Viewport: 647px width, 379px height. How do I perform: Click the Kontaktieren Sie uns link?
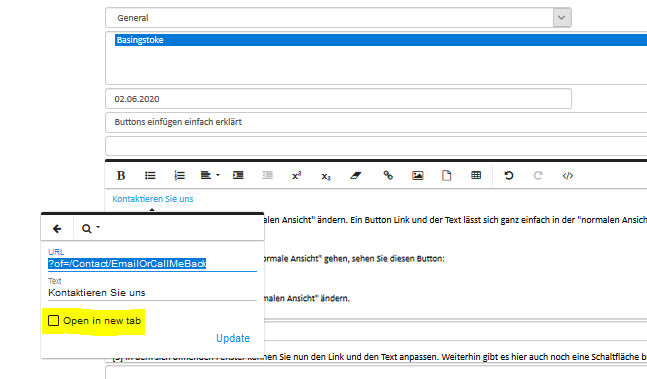click(x=153, y=199)
